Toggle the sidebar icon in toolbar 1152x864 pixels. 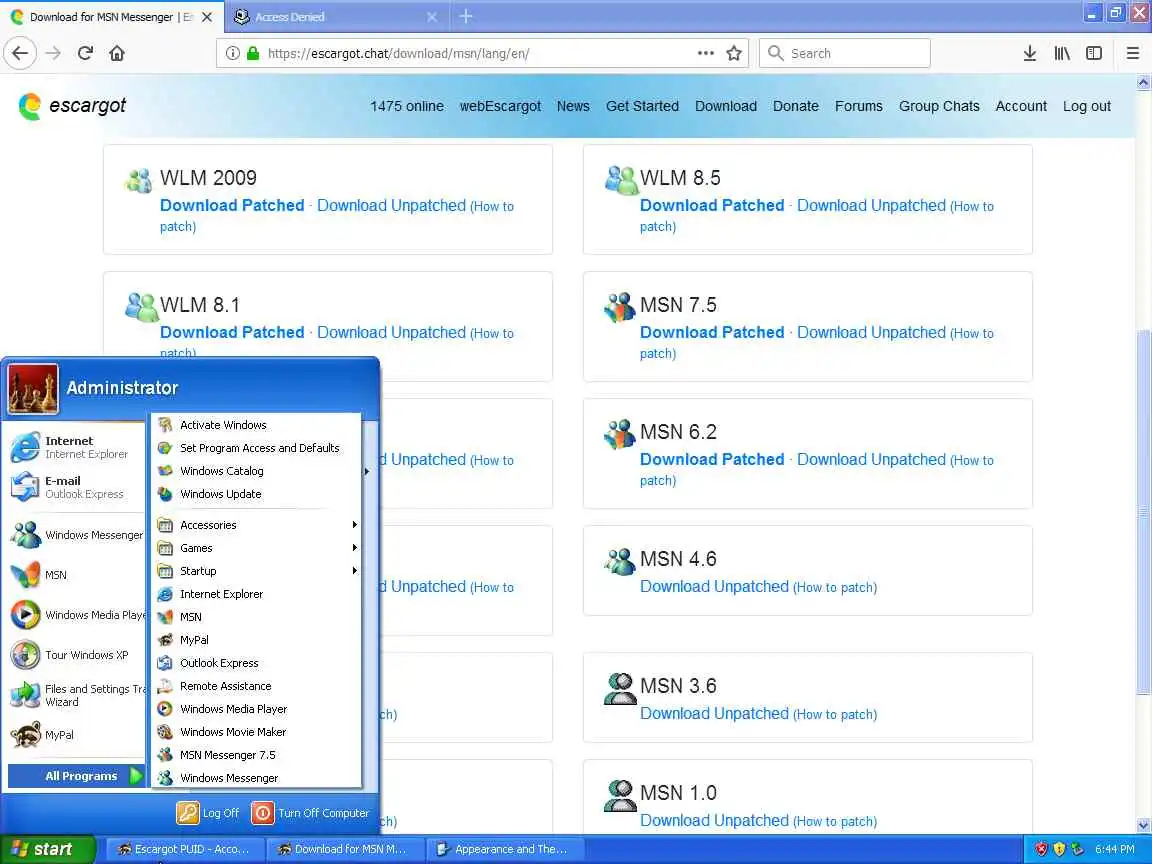point(1094,53)
